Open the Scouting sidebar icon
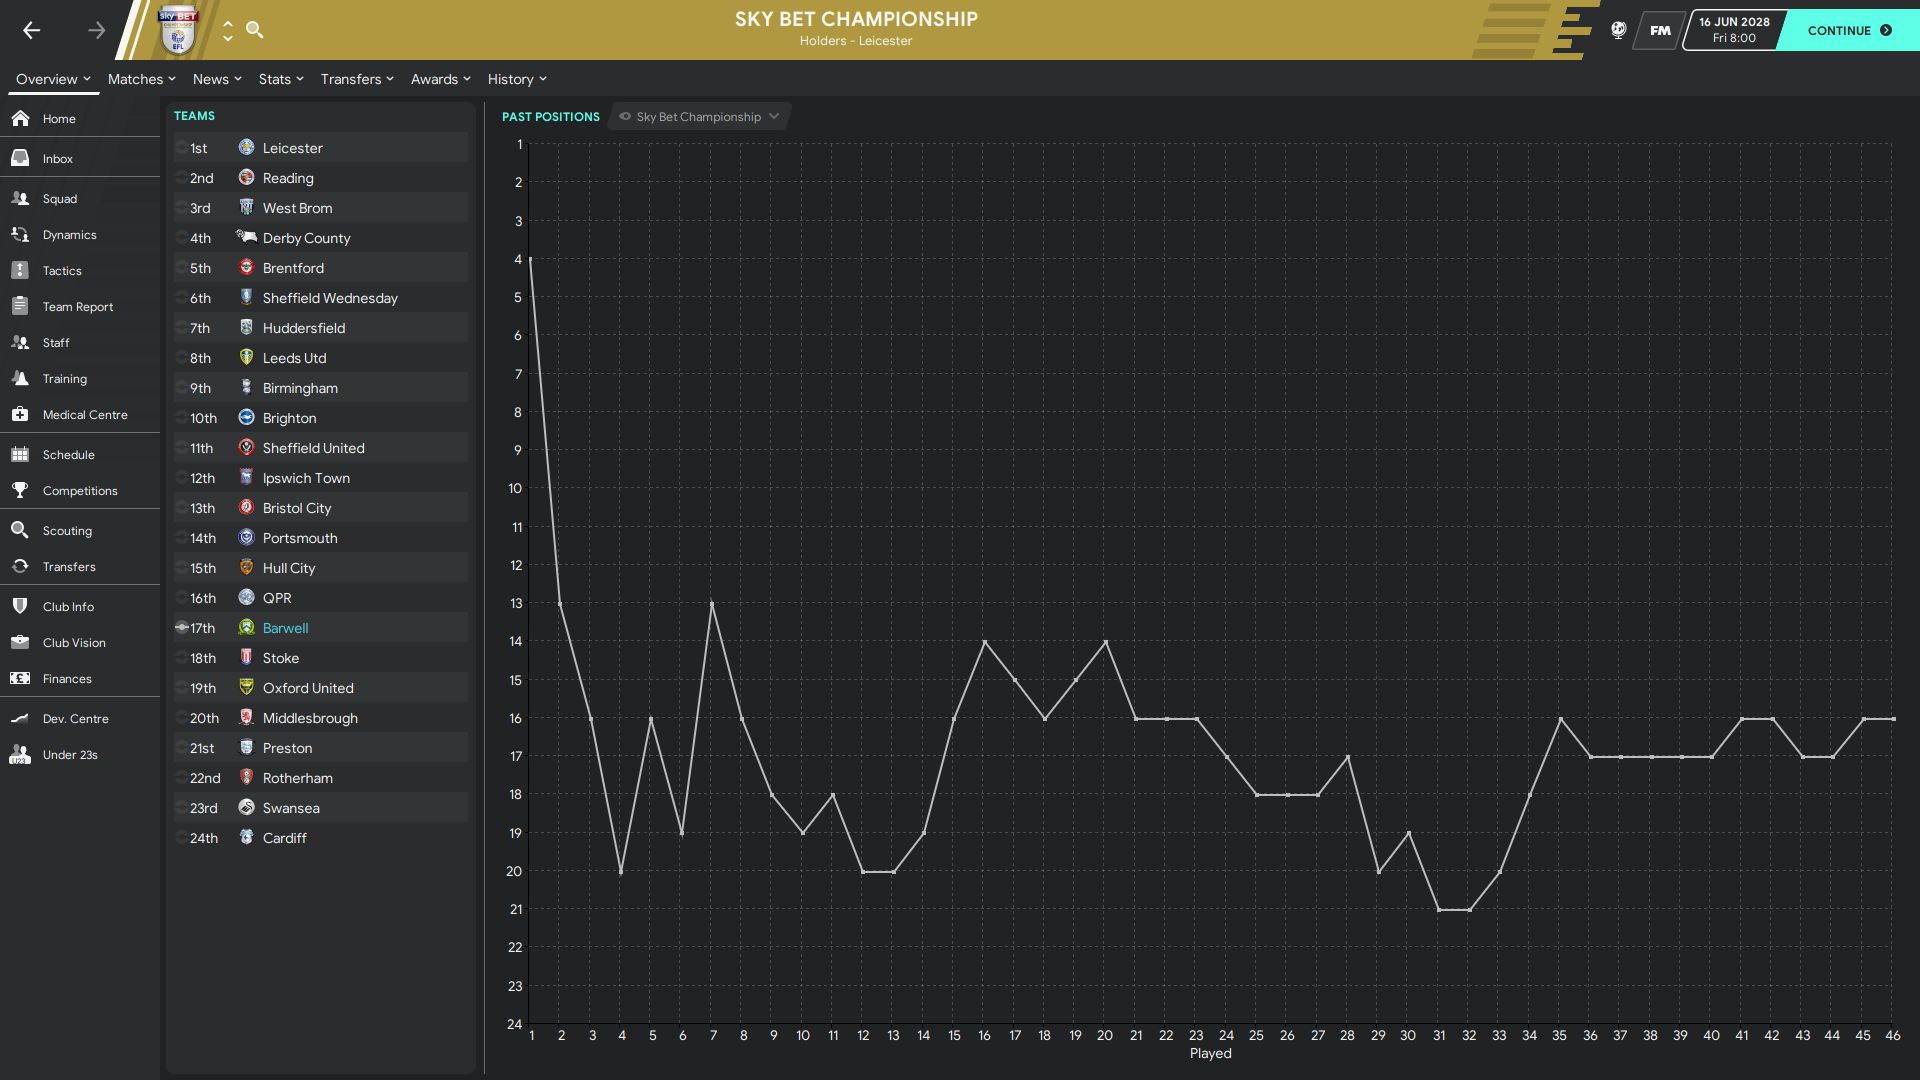 (20, 530)
